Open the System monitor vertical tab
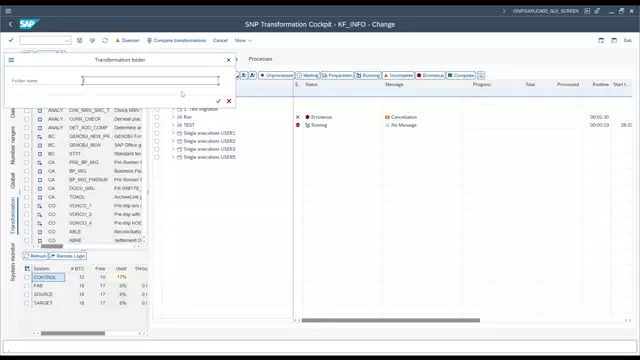Image resolution: width=640 pixels, height=360 pixels. (x=13, y=262)
